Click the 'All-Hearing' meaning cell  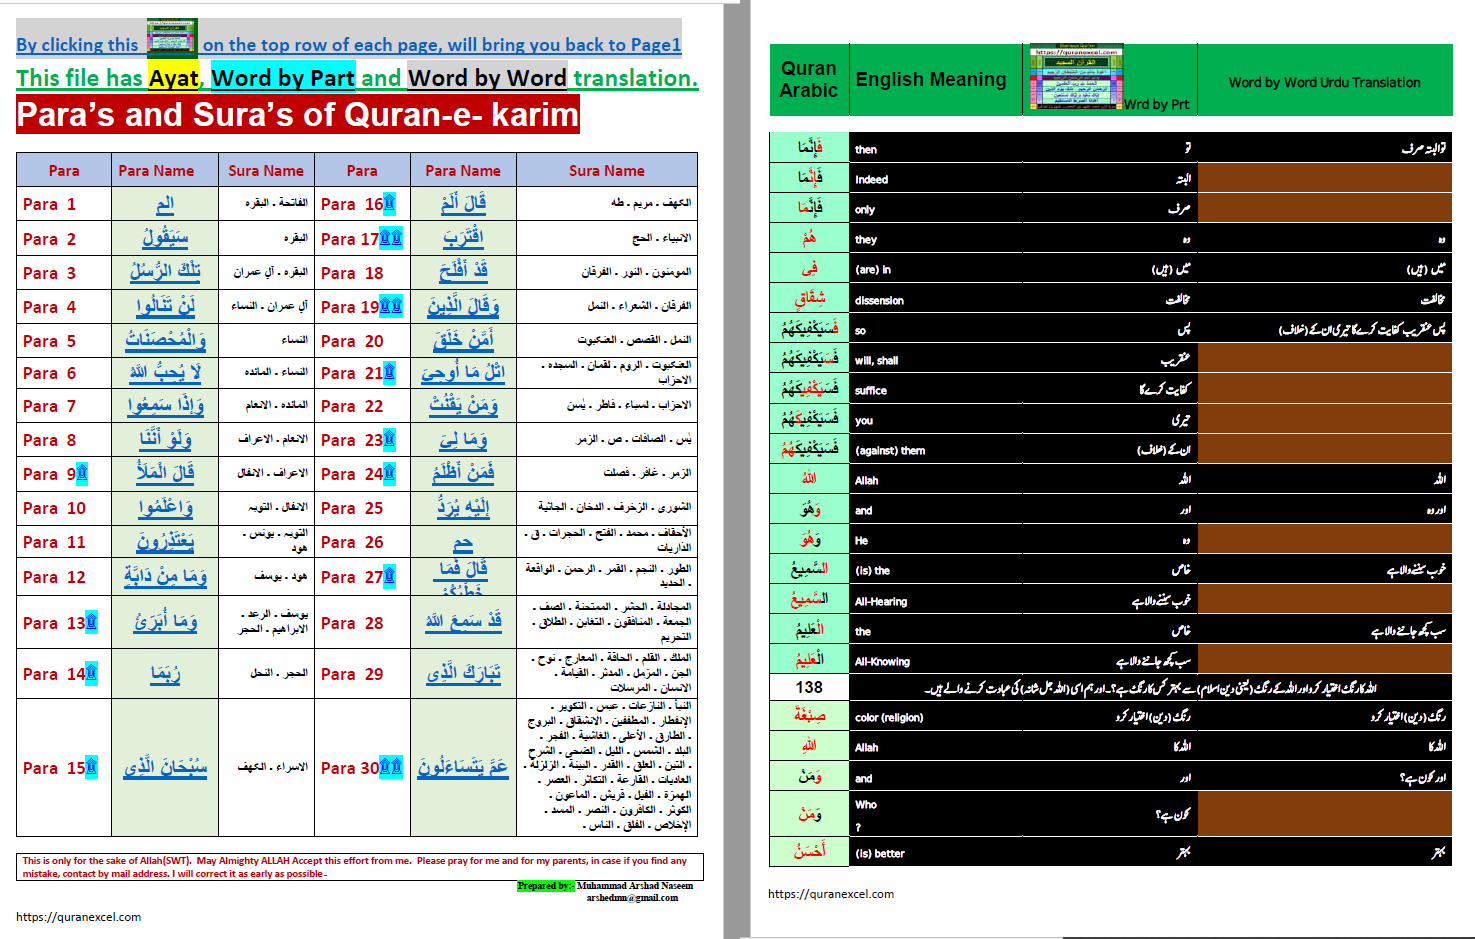tap(935, 601)
